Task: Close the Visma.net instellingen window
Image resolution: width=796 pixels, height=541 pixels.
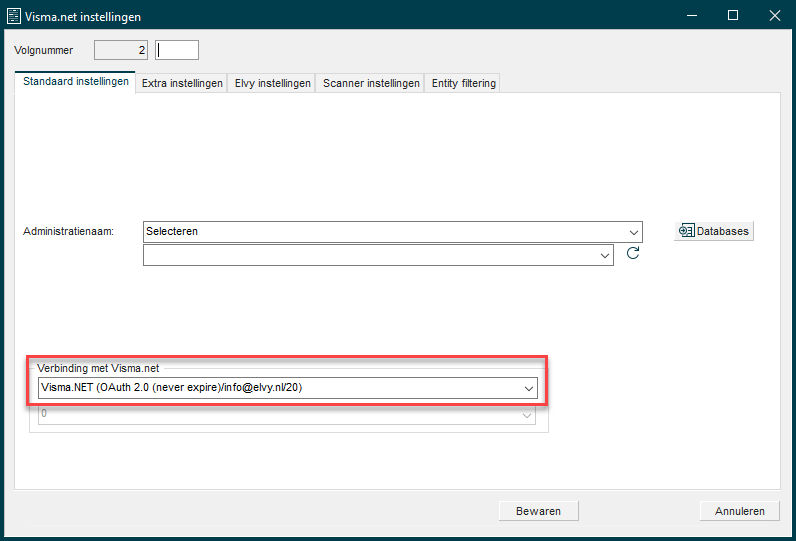Action: (775, 16)
